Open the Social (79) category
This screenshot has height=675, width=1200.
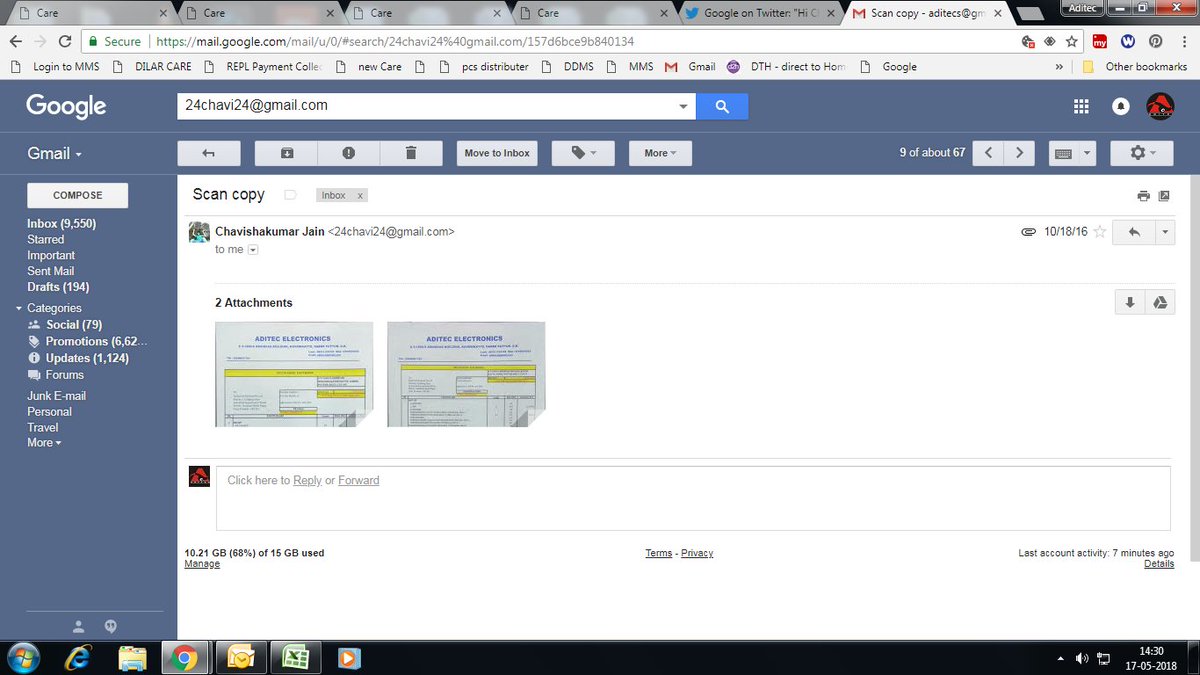coord(74,325)
